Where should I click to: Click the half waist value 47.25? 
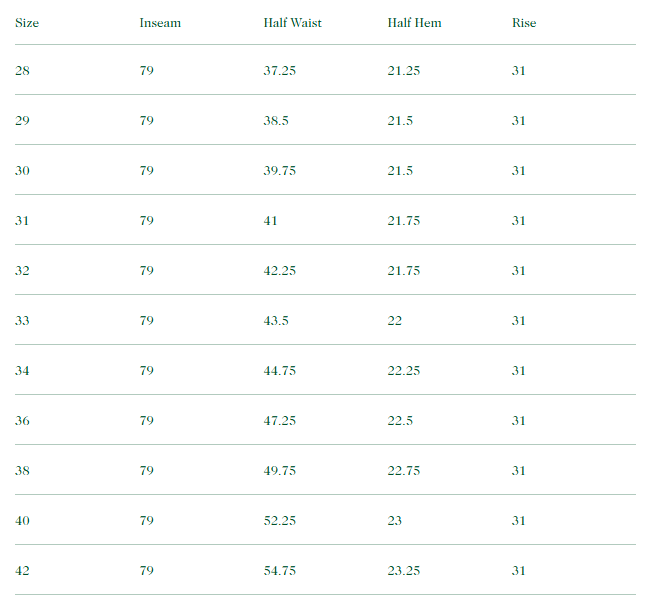280,421
